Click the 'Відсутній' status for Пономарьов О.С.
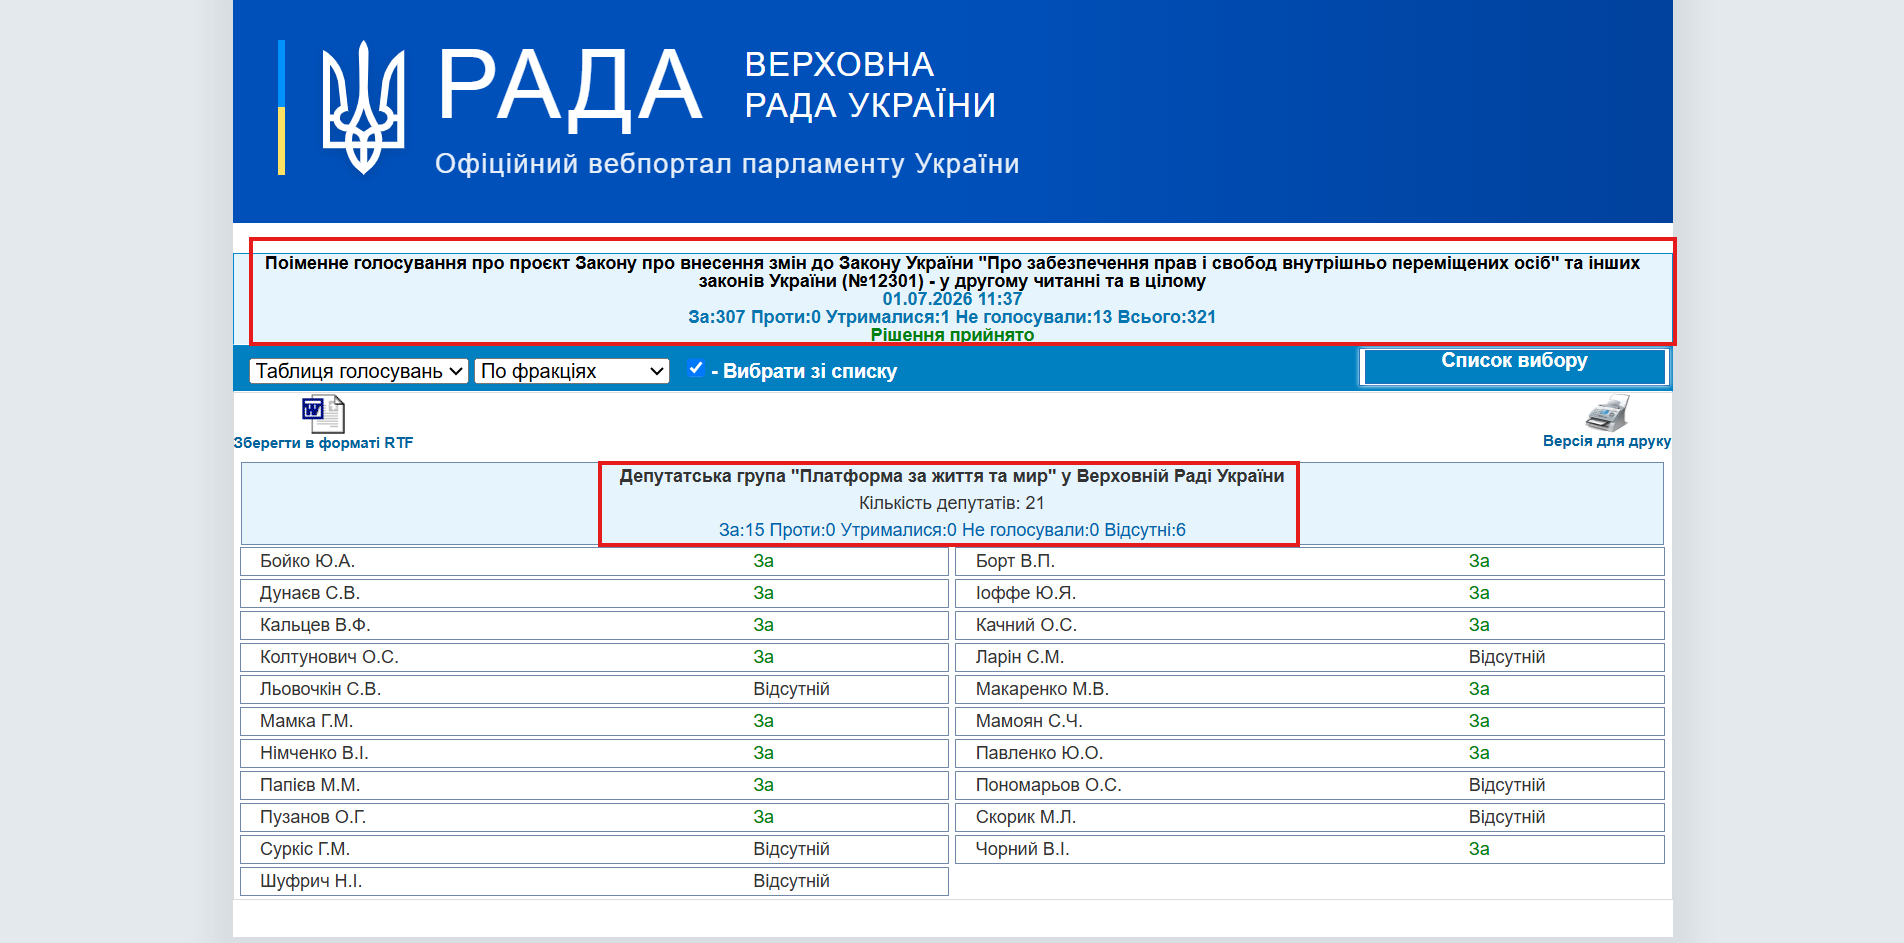The image size is (1904, 943). coord(1507,785)
